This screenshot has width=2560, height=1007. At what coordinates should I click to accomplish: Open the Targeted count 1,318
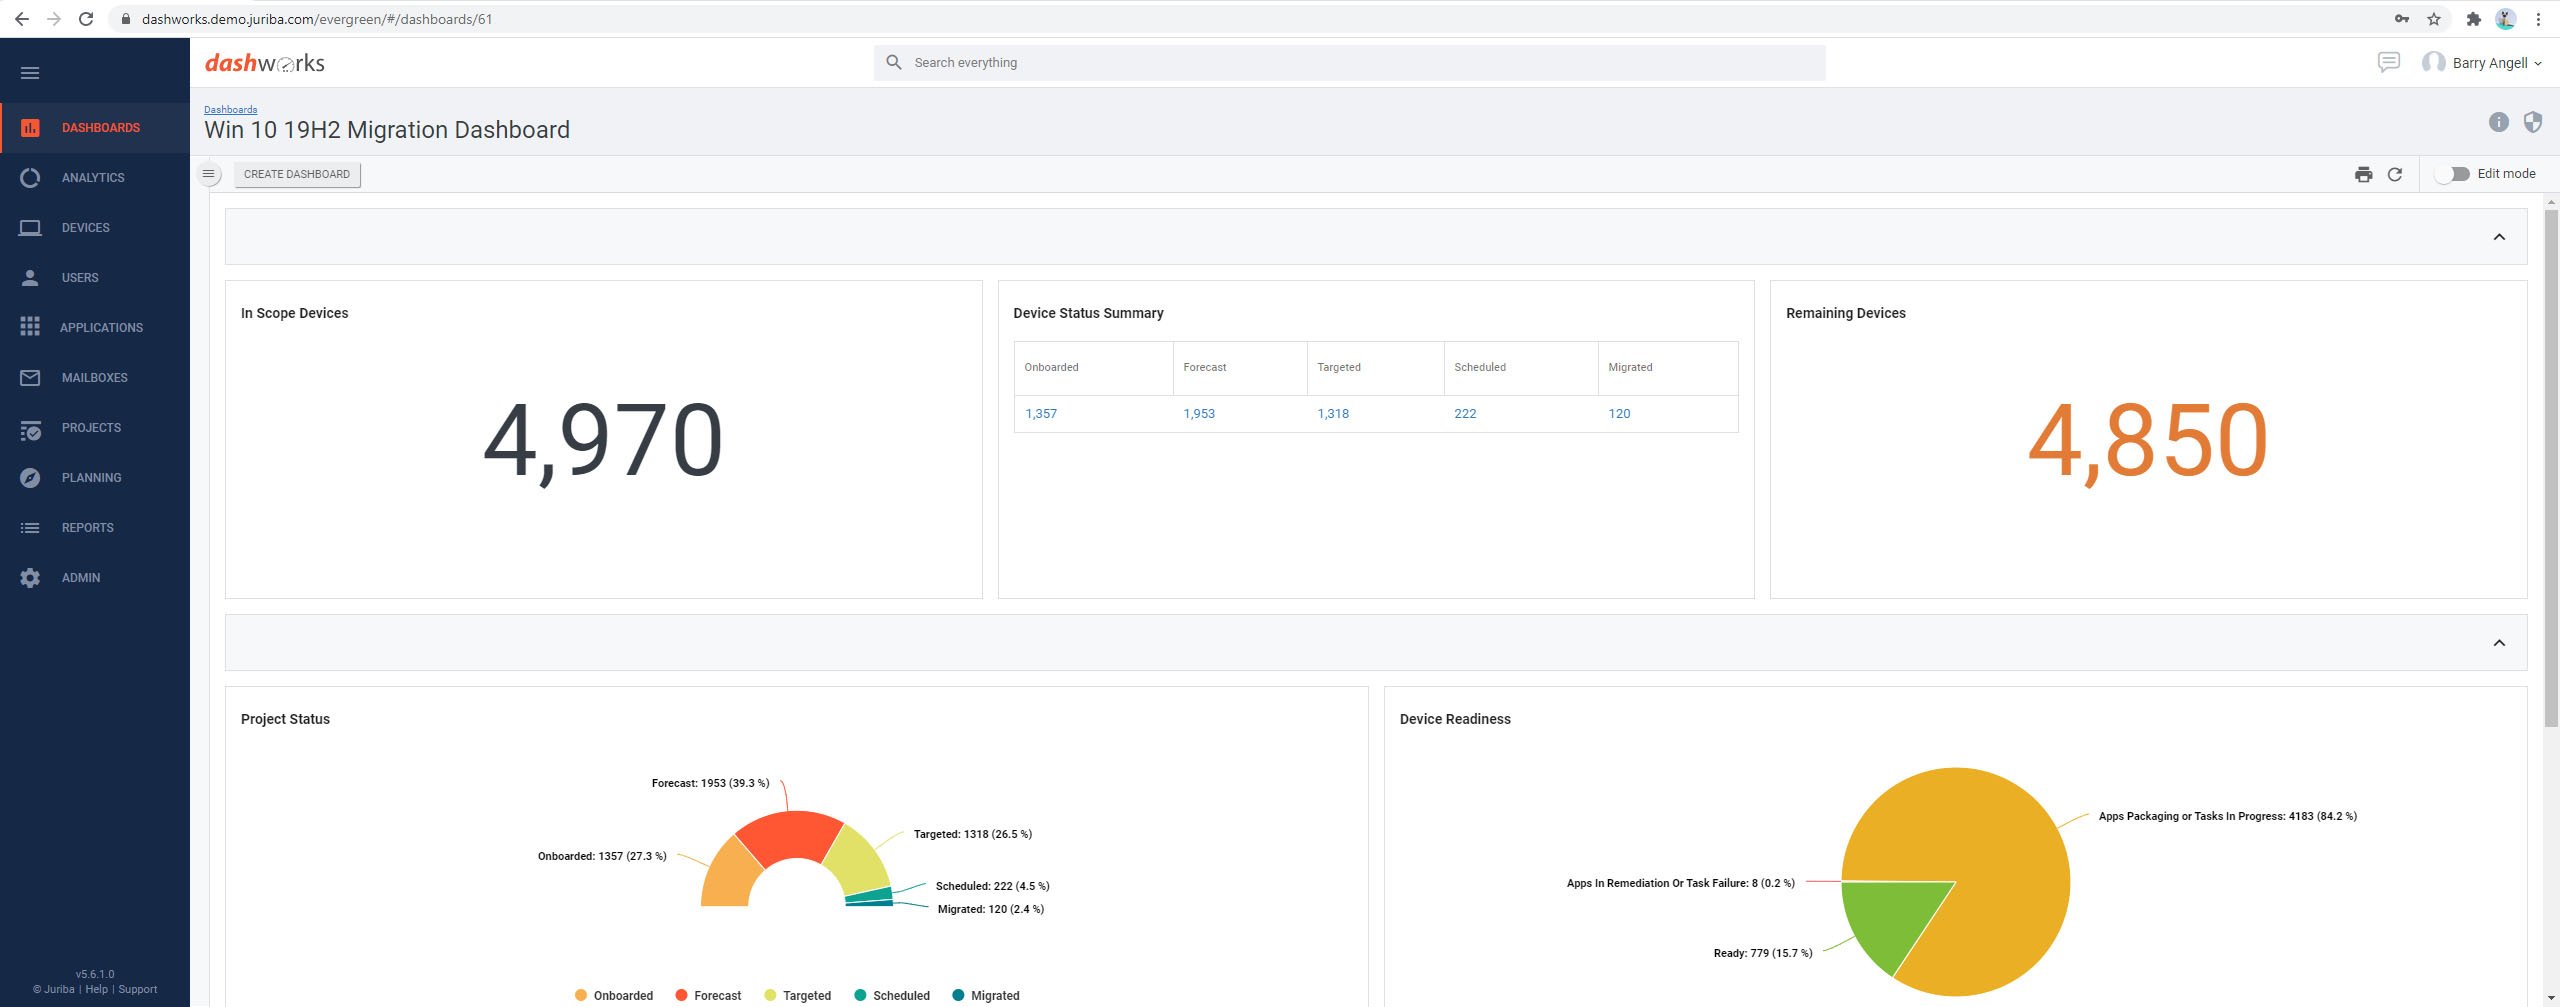pos(1333,414)
